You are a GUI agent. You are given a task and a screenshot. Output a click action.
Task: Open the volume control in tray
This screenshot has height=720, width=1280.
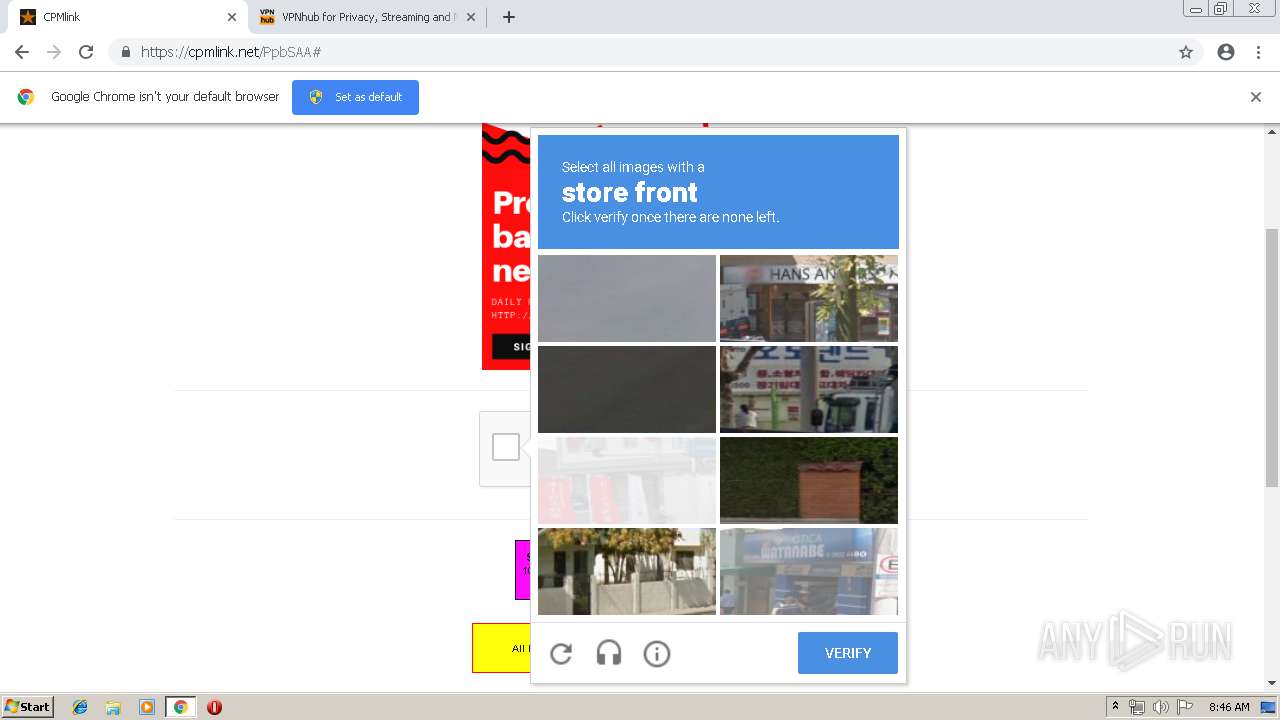point(1160,707)
